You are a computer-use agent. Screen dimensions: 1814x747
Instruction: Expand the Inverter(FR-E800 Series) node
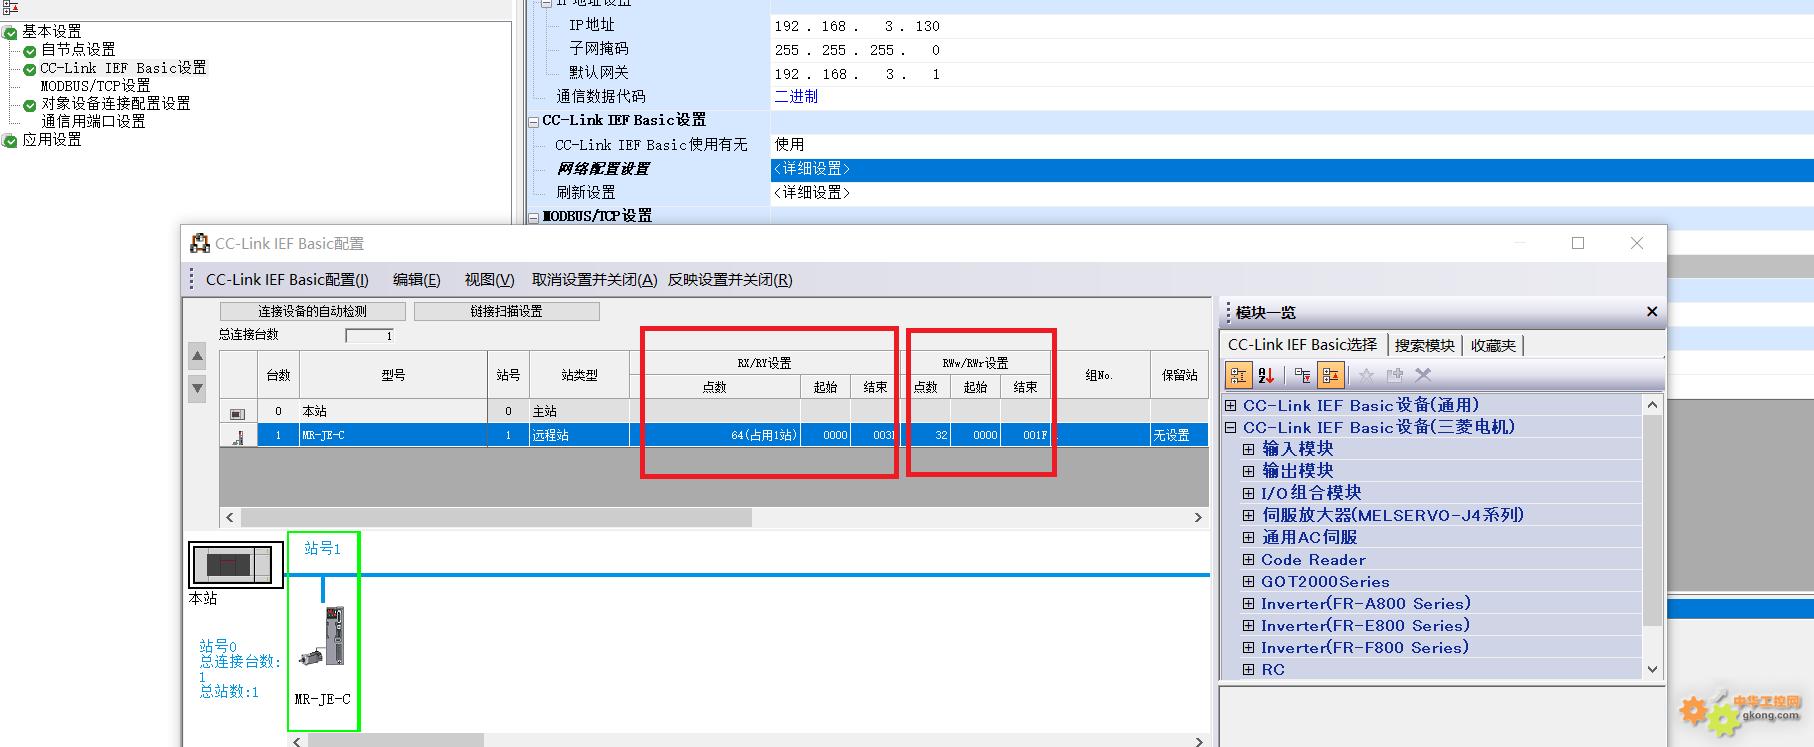tap(1248, 626)
